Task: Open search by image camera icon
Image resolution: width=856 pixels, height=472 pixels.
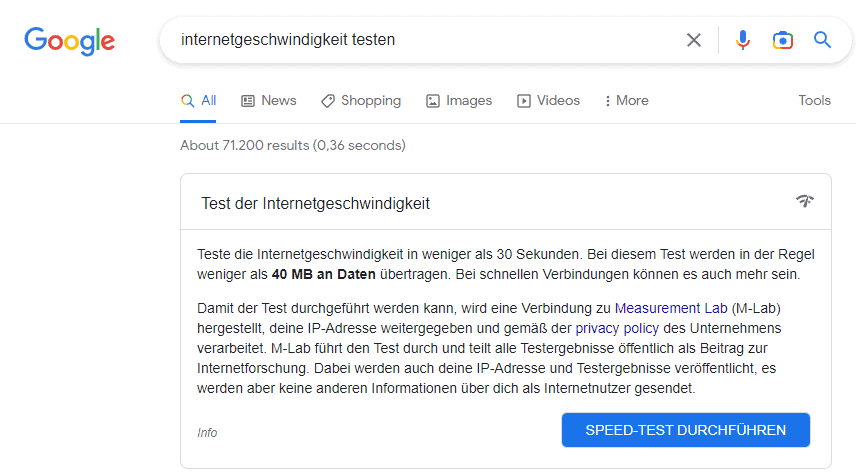Action: 782,40
